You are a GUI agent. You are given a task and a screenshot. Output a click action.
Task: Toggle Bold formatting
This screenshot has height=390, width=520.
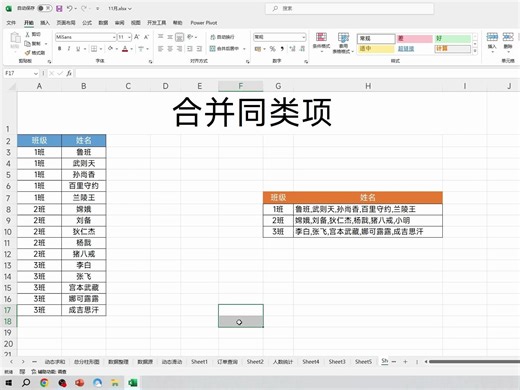(x=60, y=49)
